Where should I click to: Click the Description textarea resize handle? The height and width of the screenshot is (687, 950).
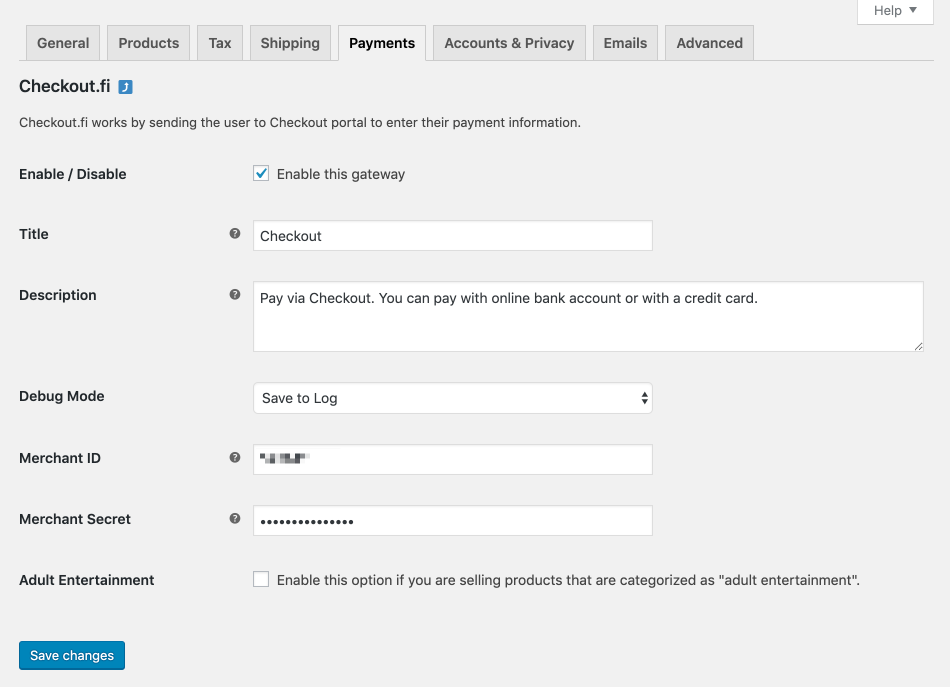click(x=918, y=346)
